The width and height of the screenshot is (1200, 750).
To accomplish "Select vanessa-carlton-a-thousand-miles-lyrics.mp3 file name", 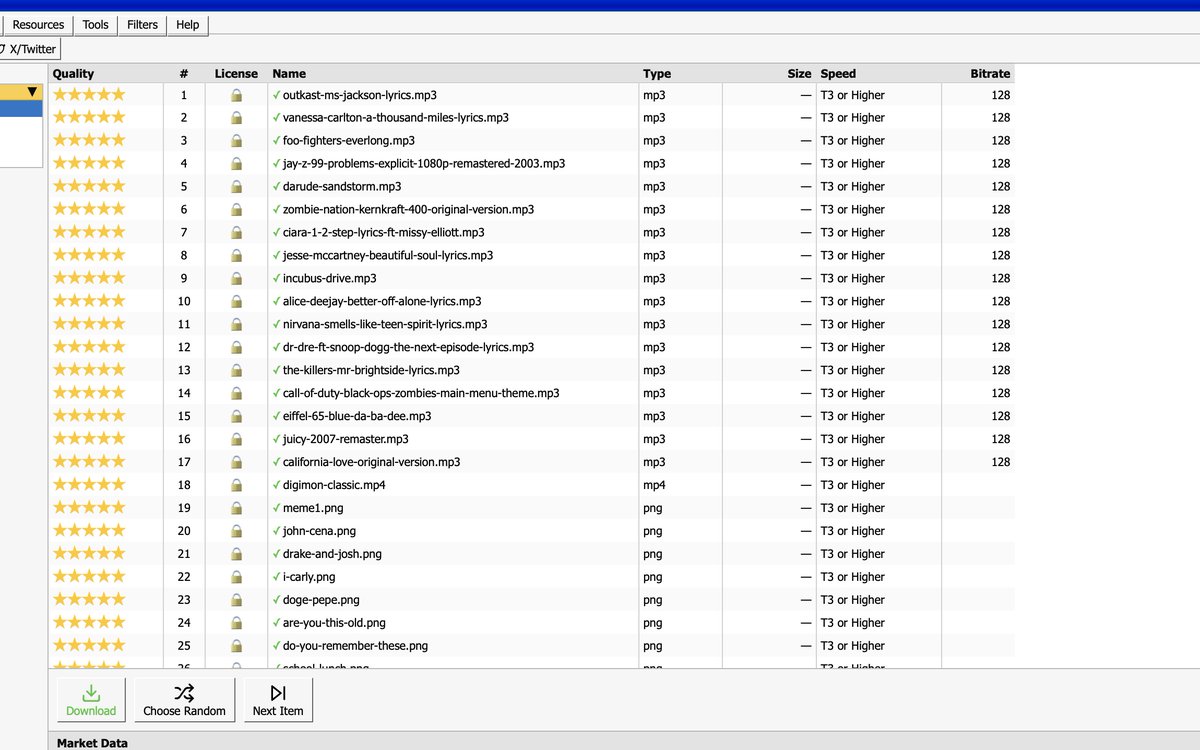I will point(396,118).
